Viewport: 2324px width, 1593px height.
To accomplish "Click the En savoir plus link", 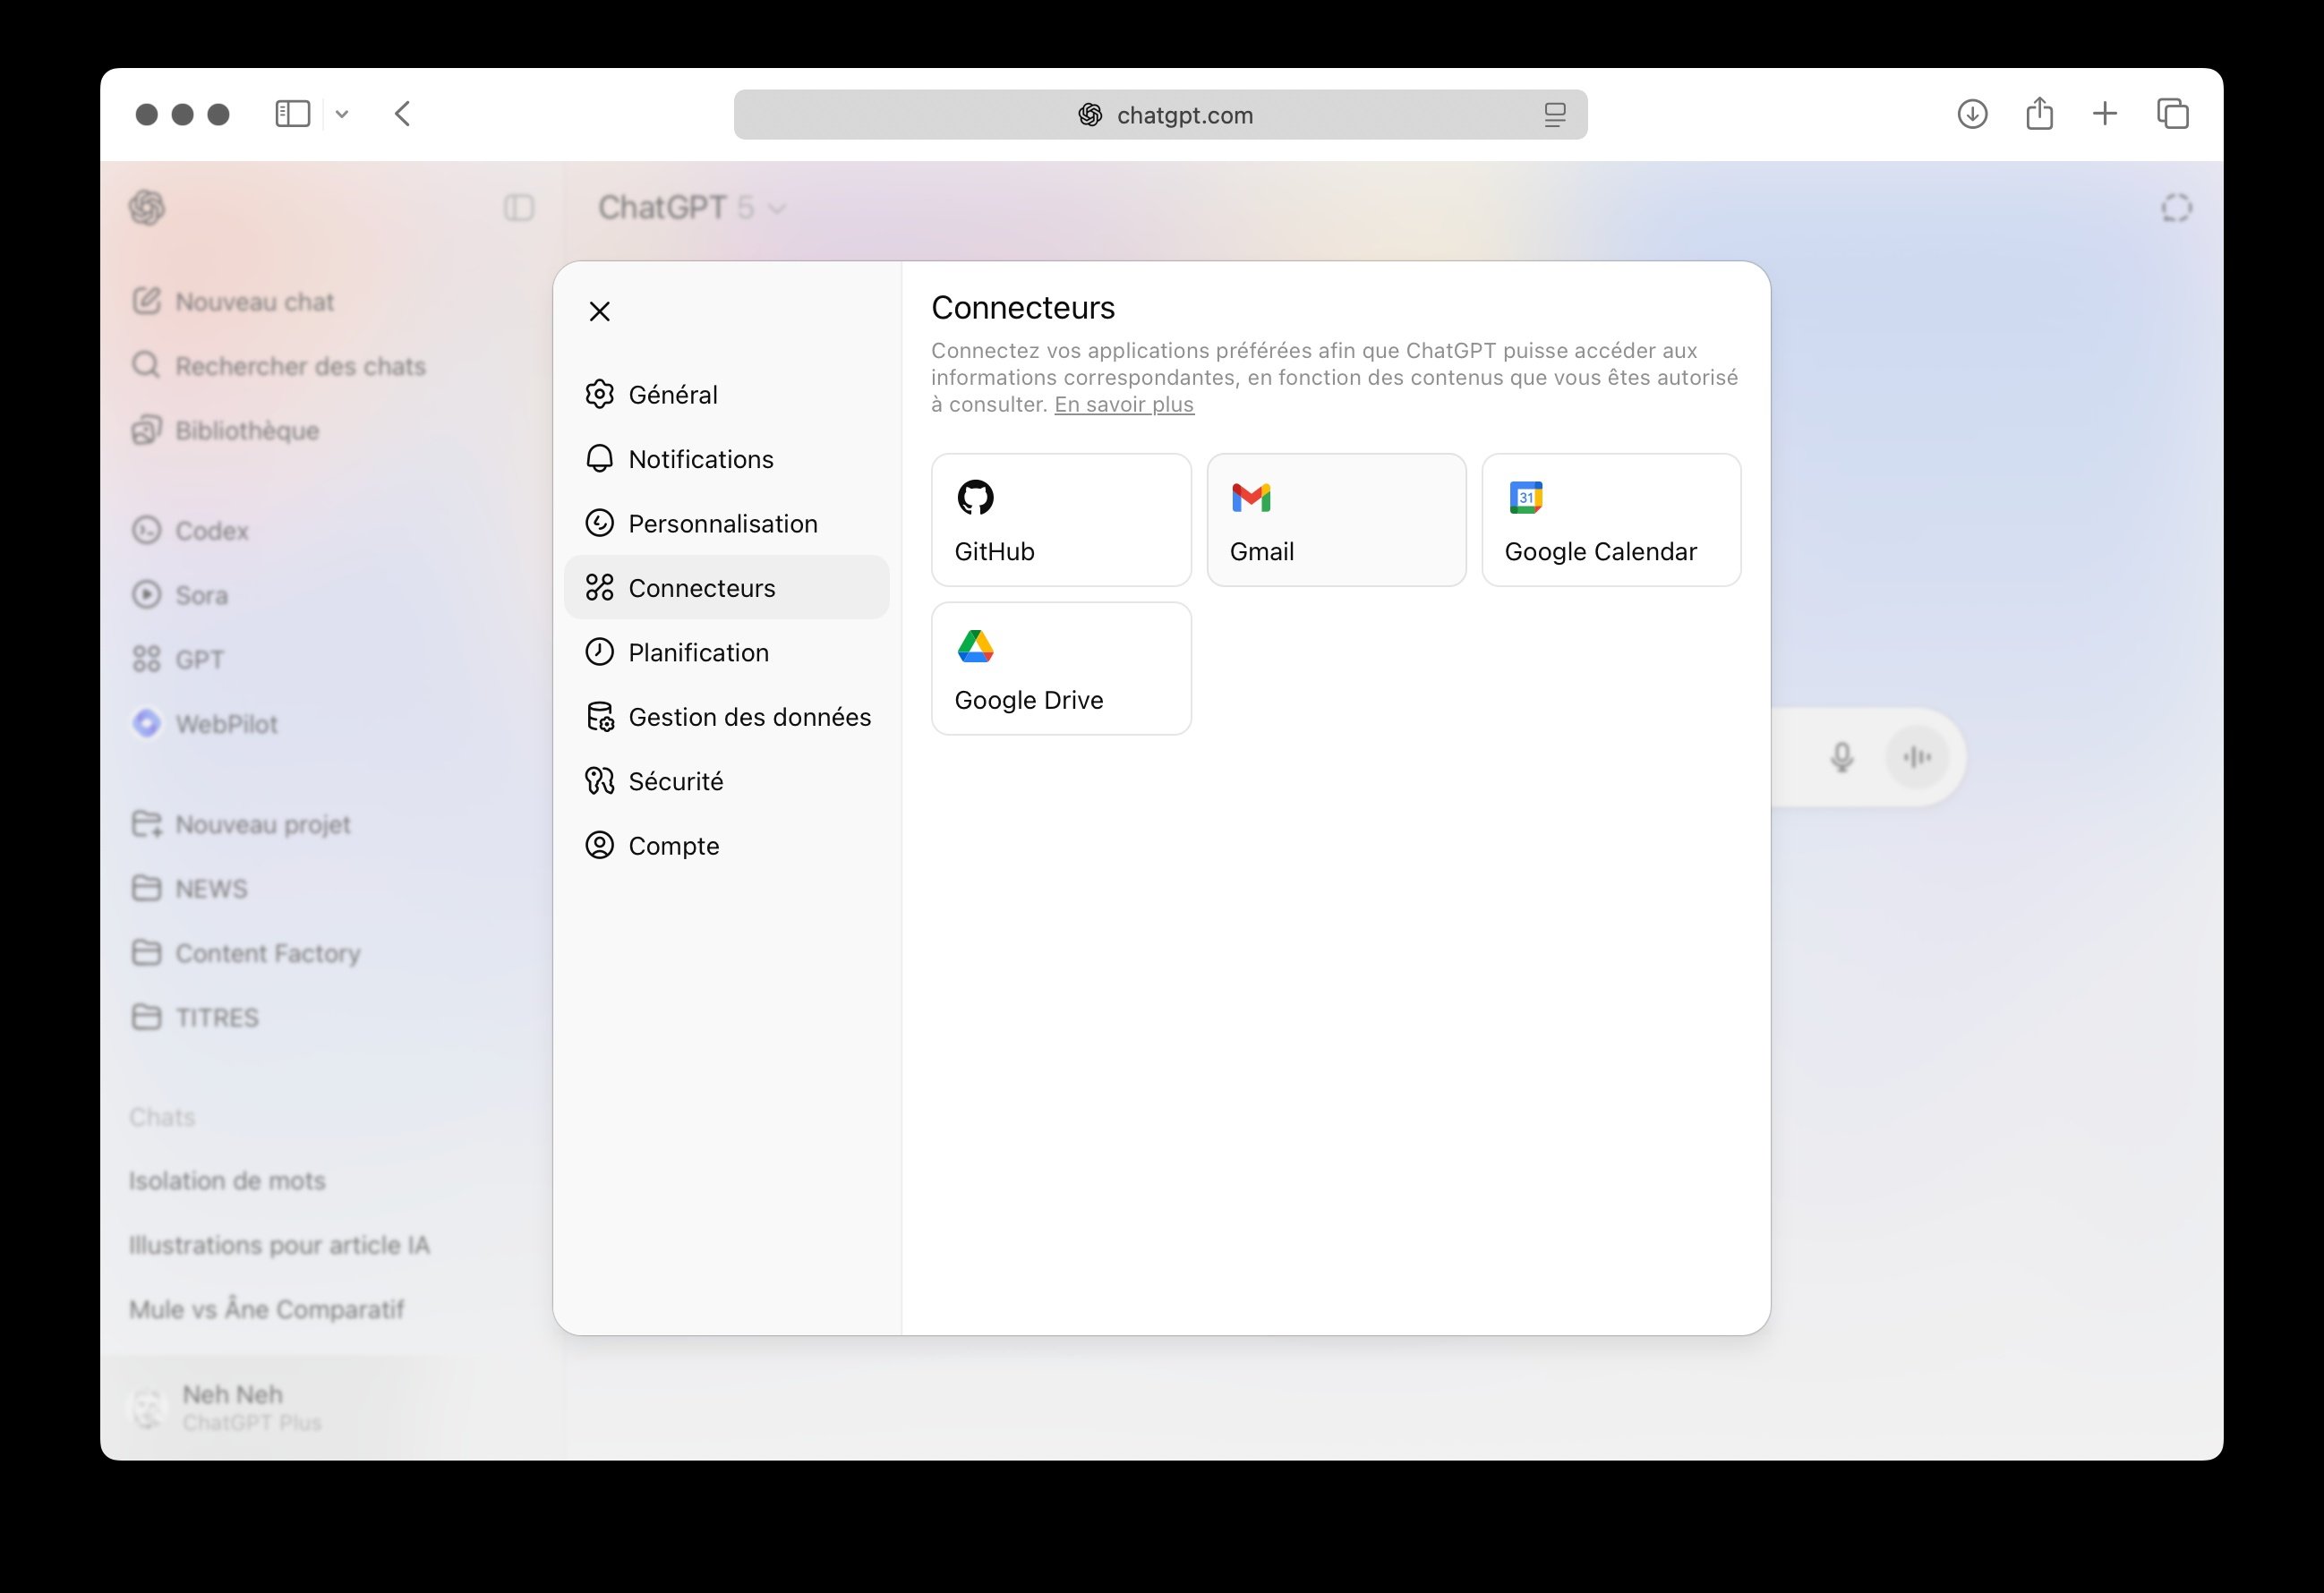I will (x=1123, y=404).
